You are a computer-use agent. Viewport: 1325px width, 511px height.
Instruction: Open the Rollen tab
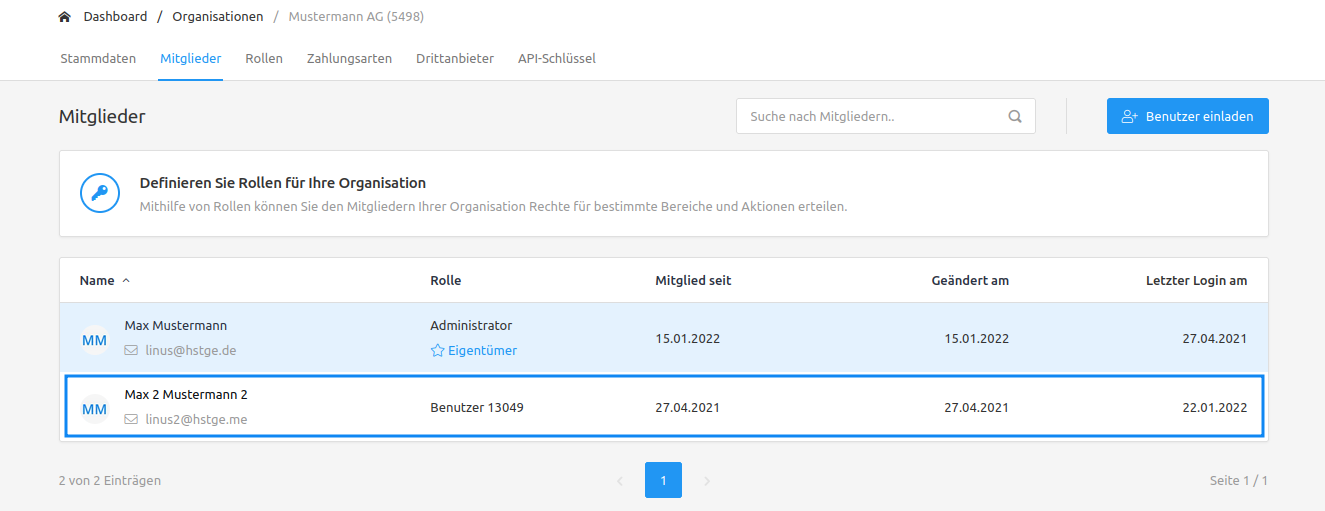pos(264,59)
